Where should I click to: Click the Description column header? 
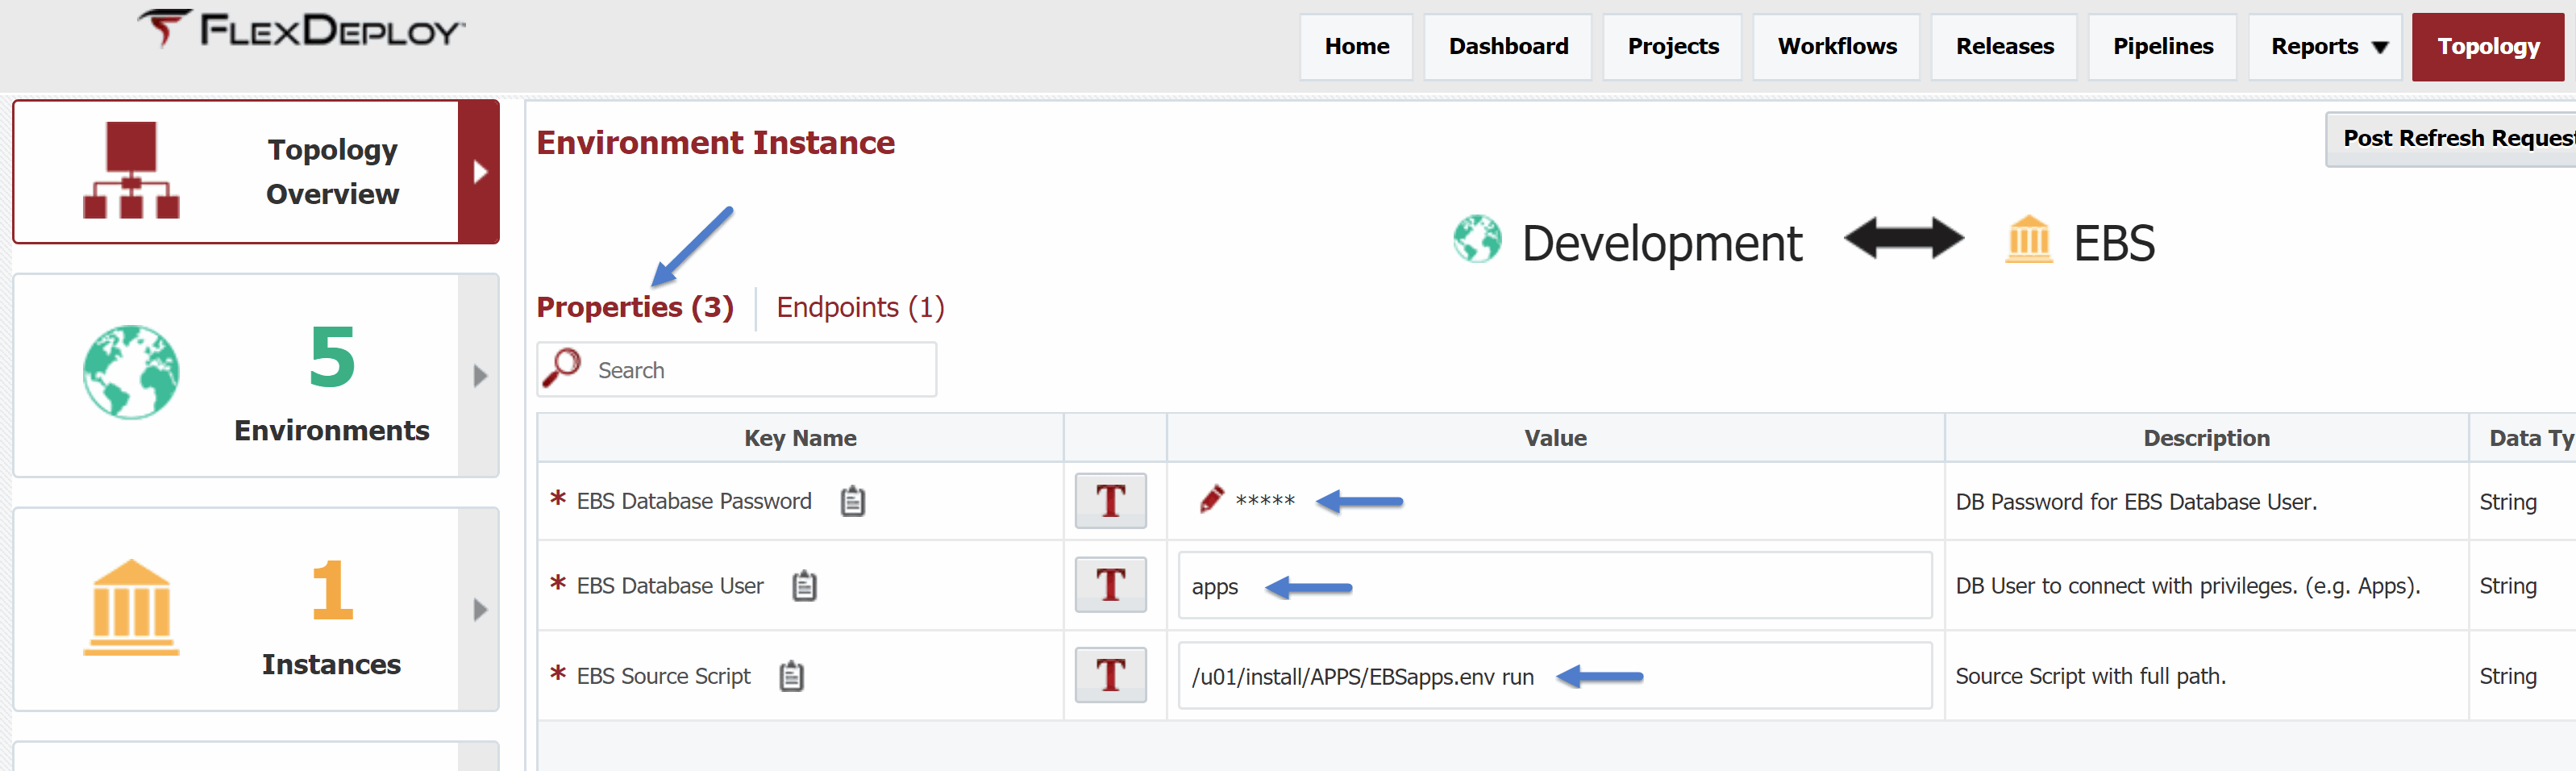tap(2206, 438)
